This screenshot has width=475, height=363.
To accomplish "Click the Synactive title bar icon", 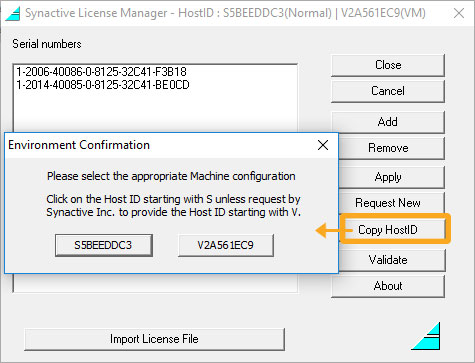I will pyautogui.click(x=13, y=13).
